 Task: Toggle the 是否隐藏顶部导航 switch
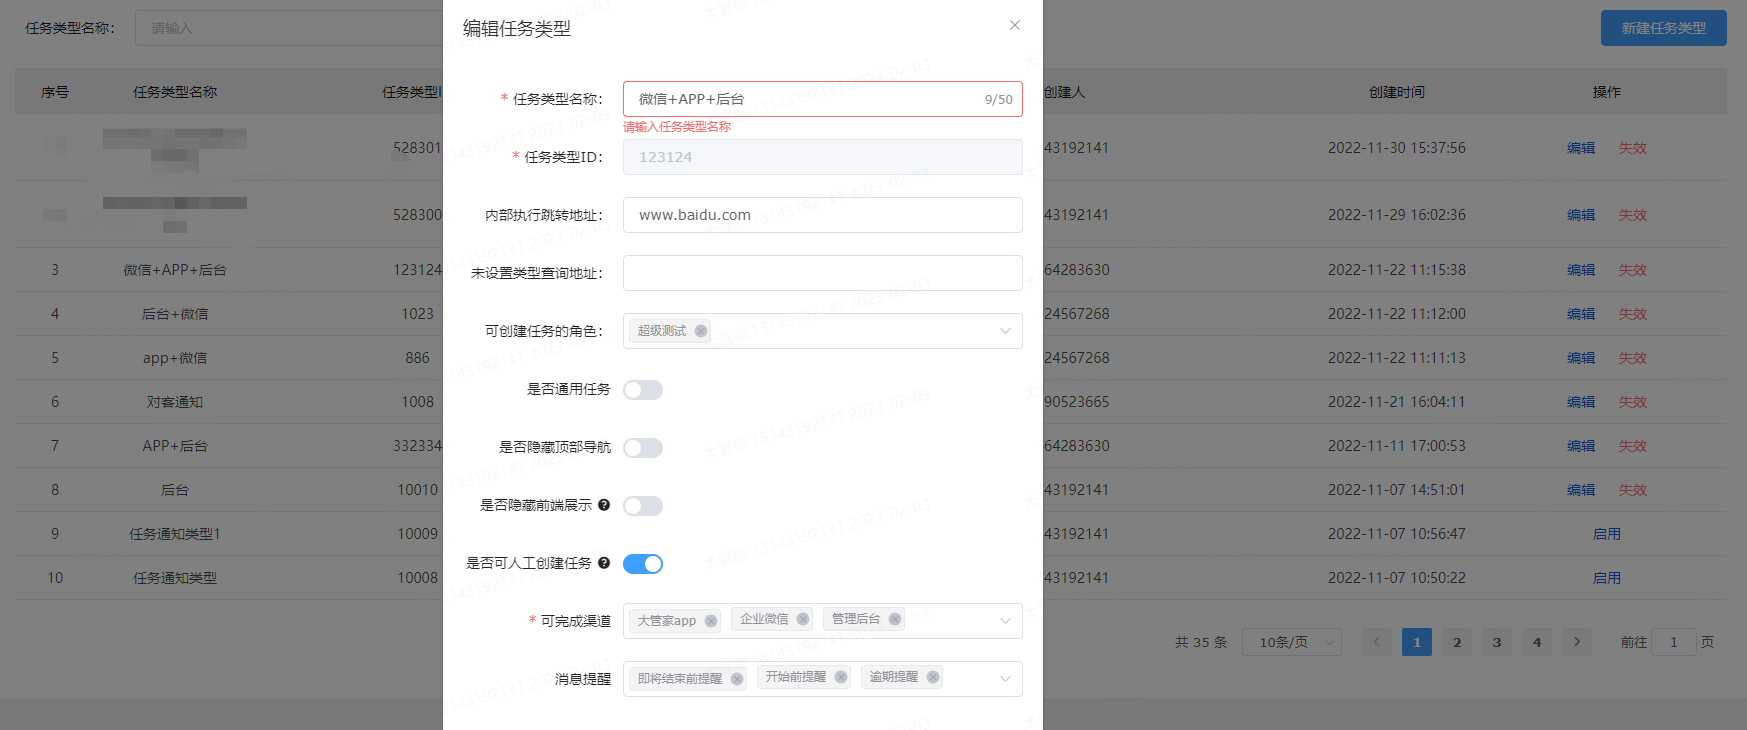coord(643,448)
